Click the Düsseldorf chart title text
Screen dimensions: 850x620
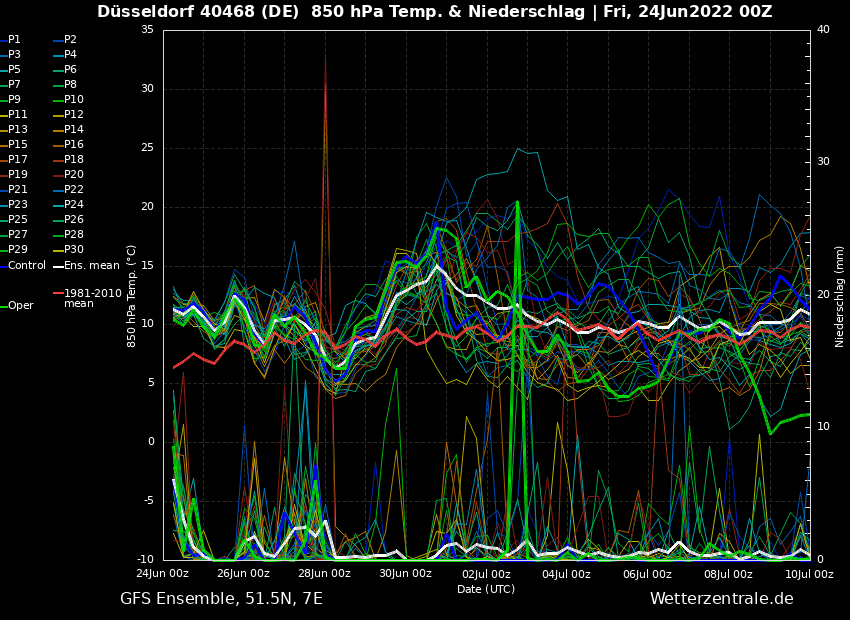(x=434, y=12)
